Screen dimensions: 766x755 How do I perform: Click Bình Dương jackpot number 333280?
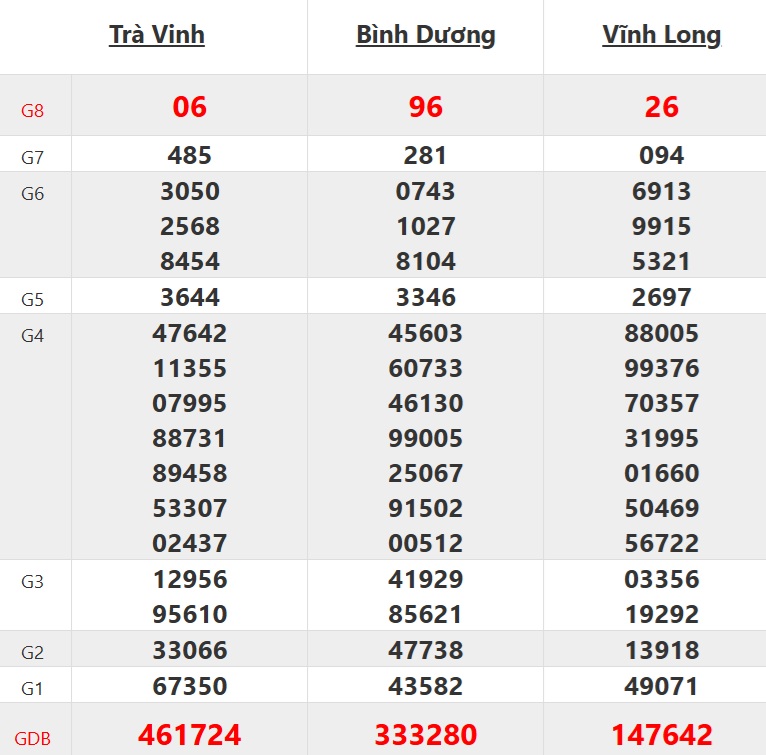[x=425, y=736]
